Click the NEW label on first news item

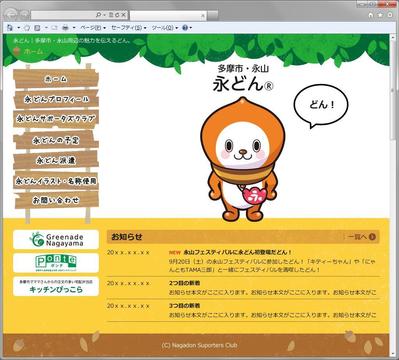(x=175, y=252)
